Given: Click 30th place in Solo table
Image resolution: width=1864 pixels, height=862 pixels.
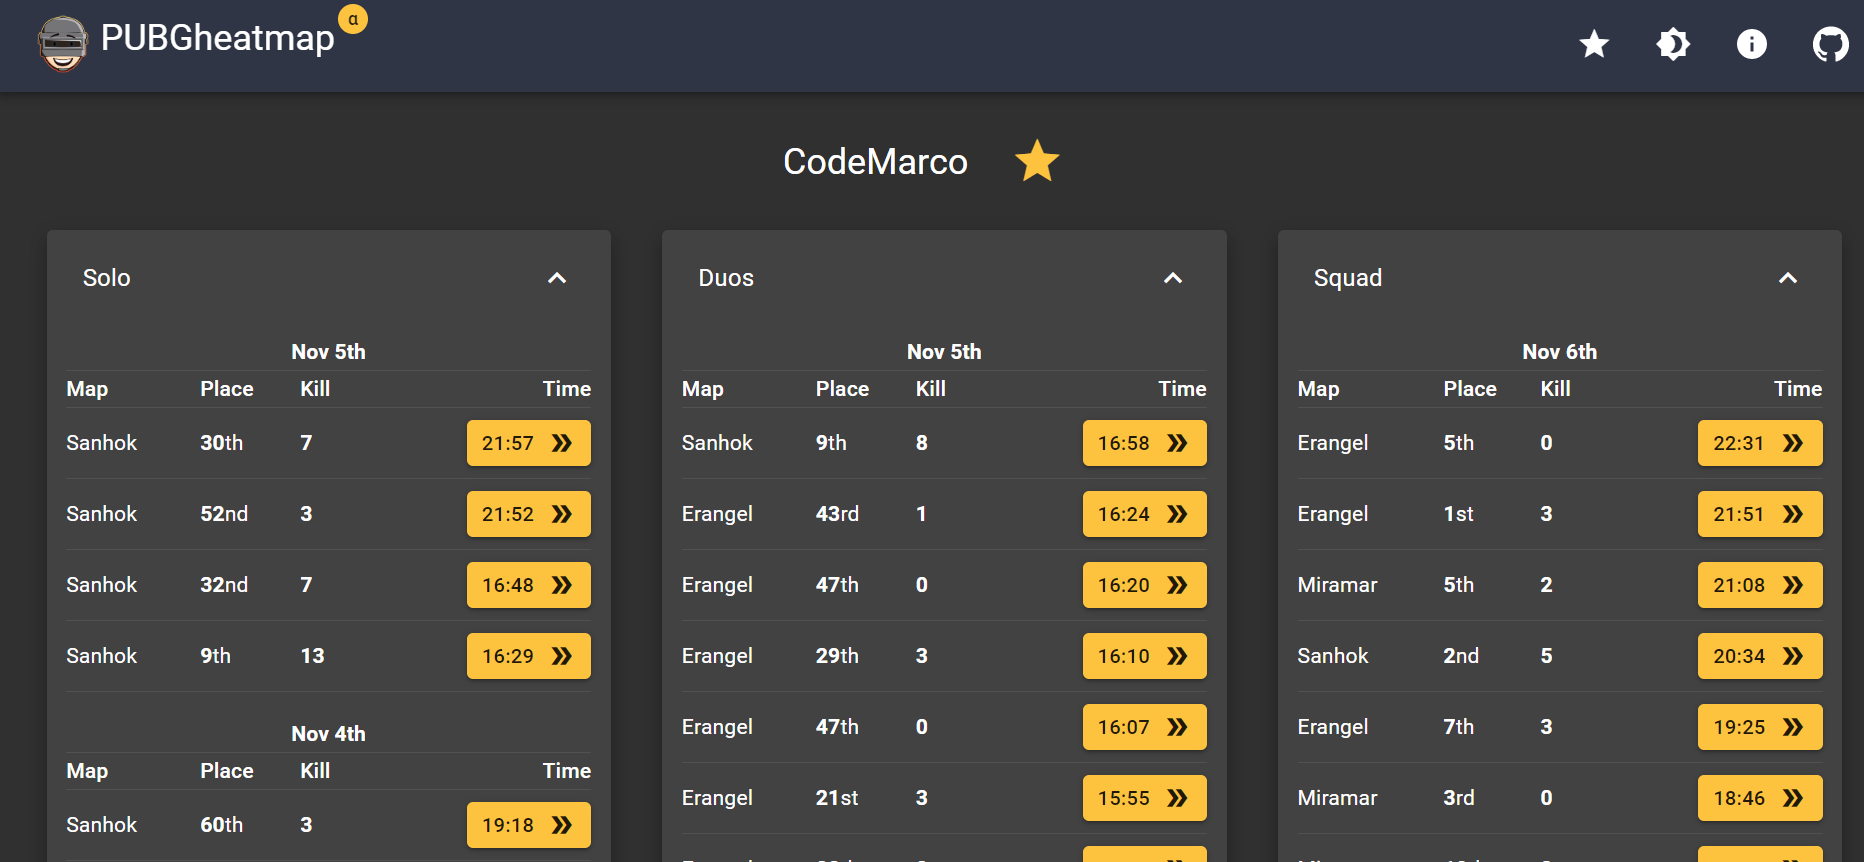Looking at the screenshot, I should point(222,443).
